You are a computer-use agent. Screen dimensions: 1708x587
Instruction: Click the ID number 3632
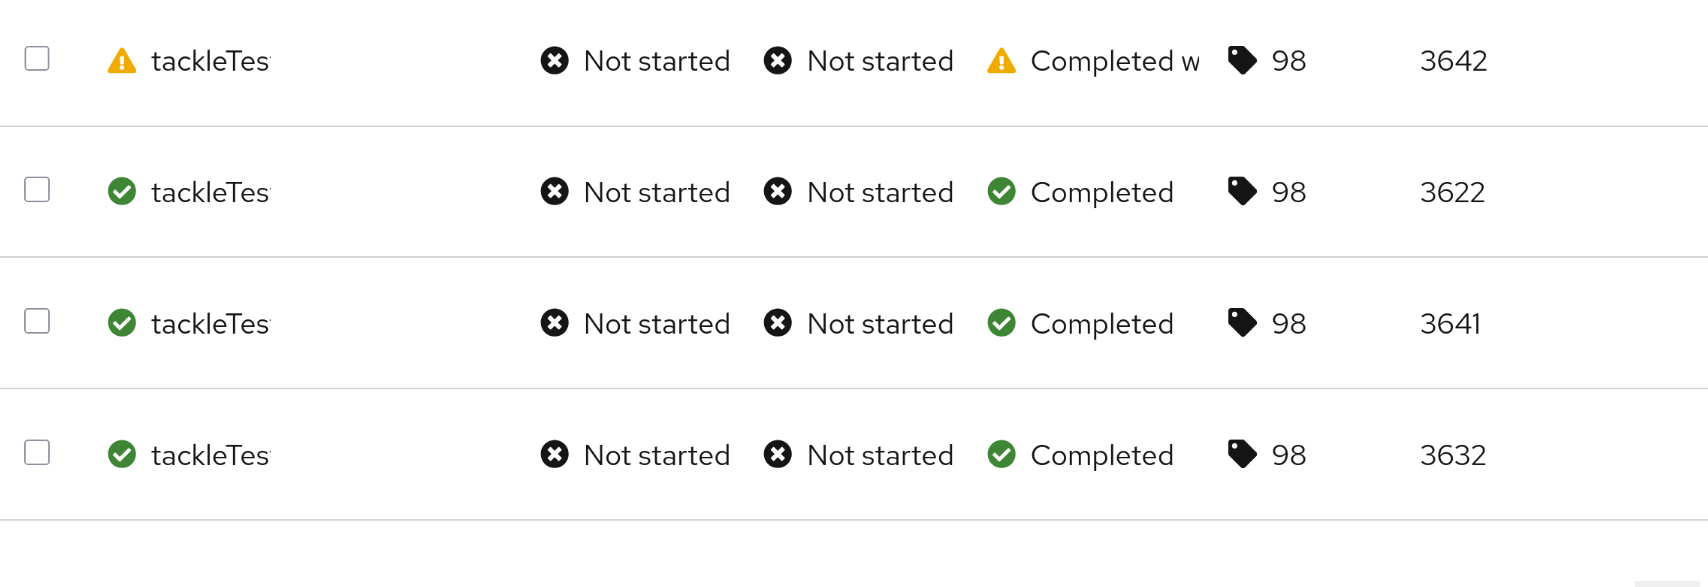(x=1452, y=455)
